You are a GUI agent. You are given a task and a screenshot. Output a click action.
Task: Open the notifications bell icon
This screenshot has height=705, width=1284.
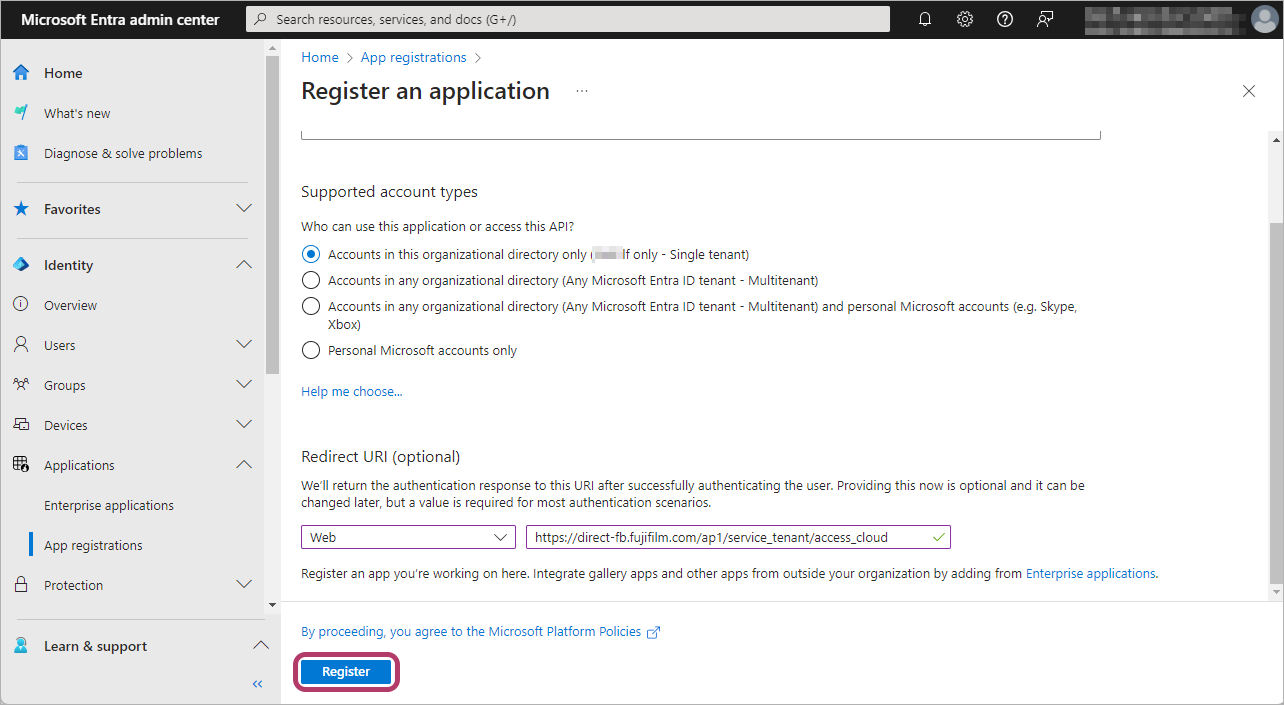[x=925, y=19]
